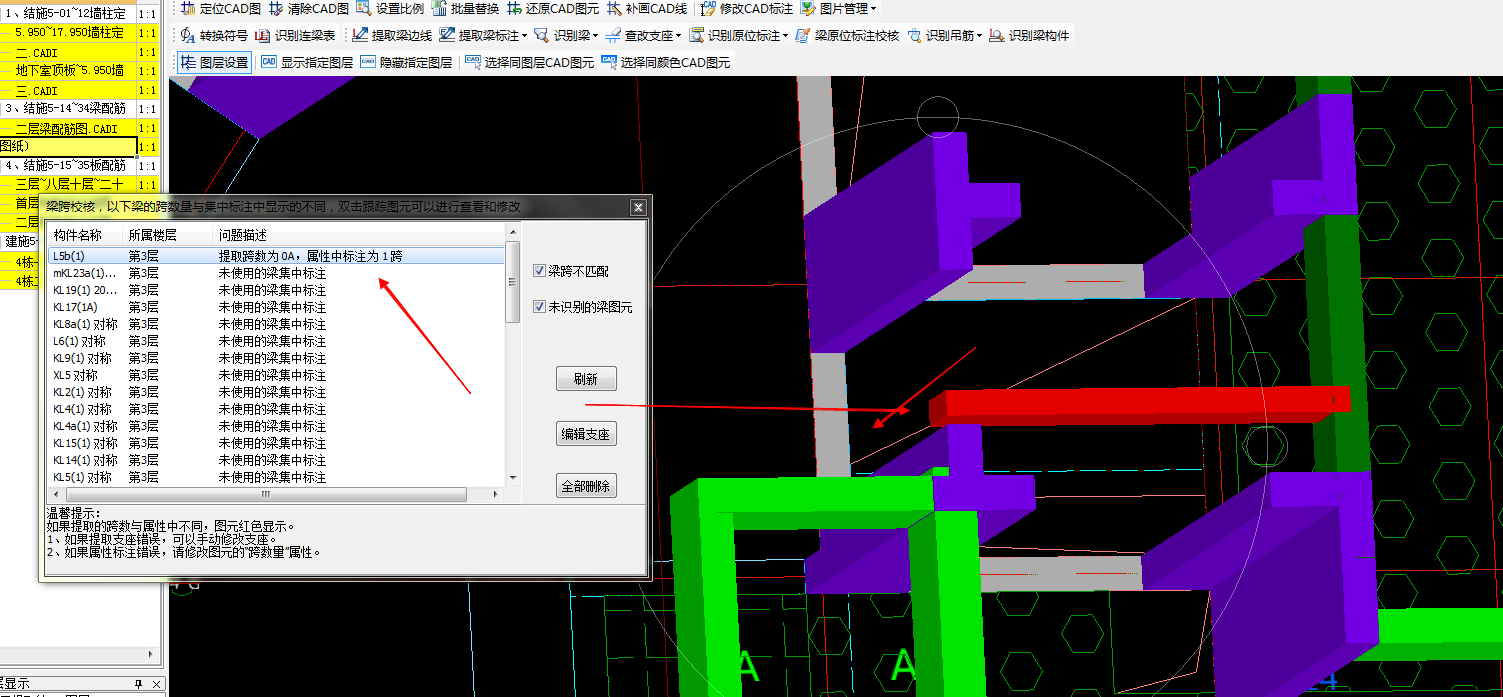The image size is (1503, 697).
Task: Click the 识别梁 (recognize beam) icon
Action: coord(541,36)
